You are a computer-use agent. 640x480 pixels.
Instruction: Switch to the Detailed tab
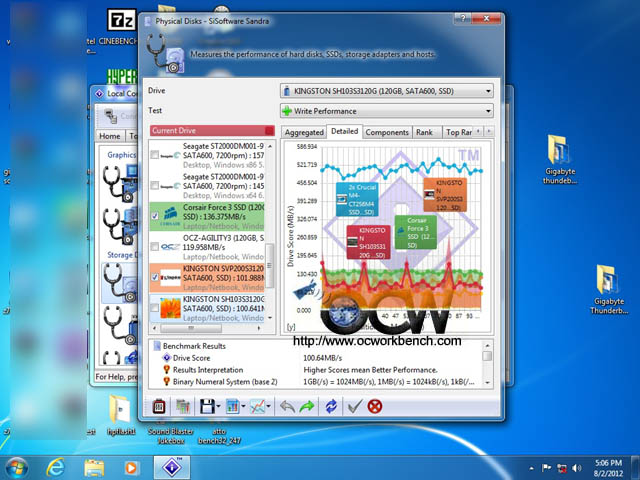pos(344,131)
